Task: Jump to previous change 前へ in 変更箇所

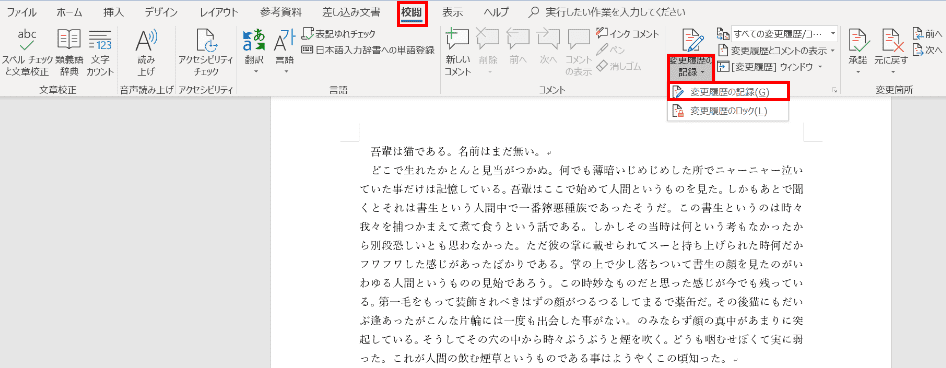Action: pos(927,34)
